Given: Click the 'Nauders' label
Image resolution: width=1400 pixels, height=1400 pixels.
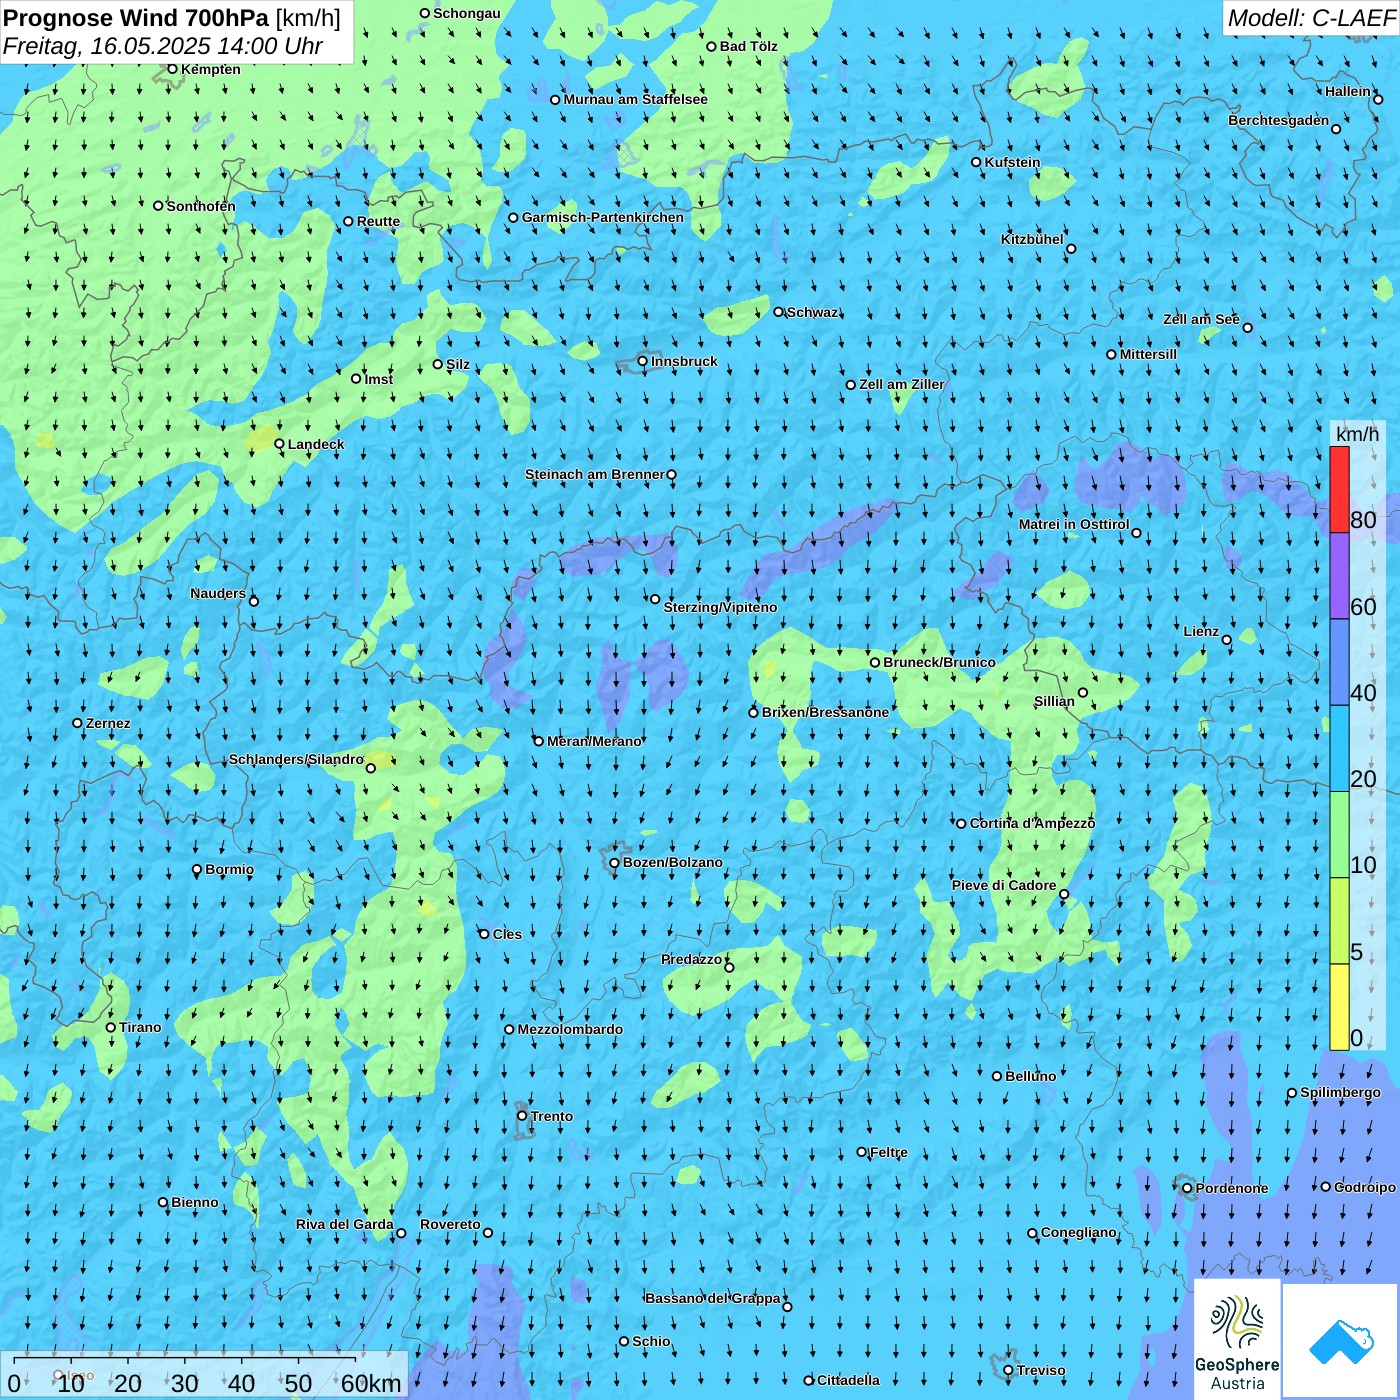Looking at the screenshot, I should [218, 593].
